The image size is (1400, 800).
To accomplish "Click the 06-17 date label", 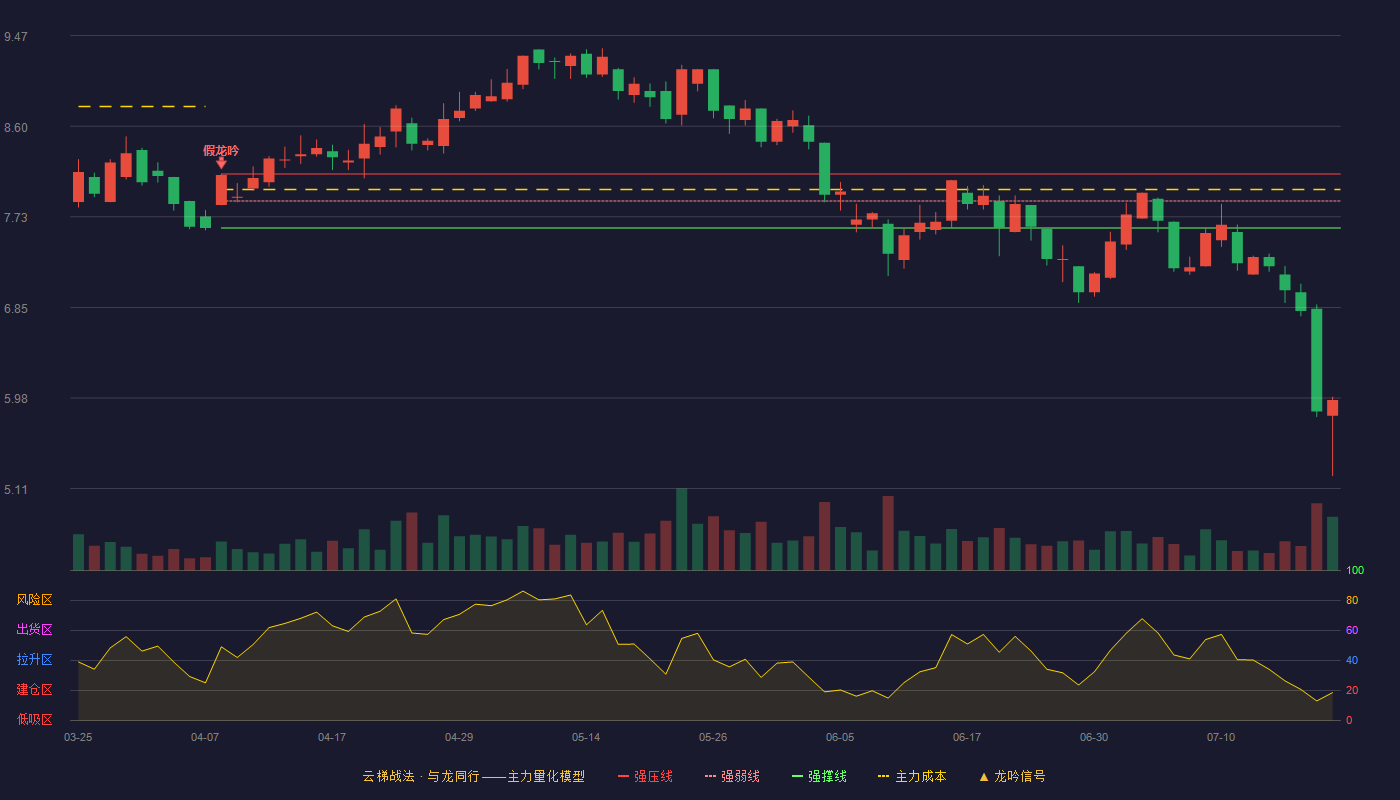I will 967,737.
